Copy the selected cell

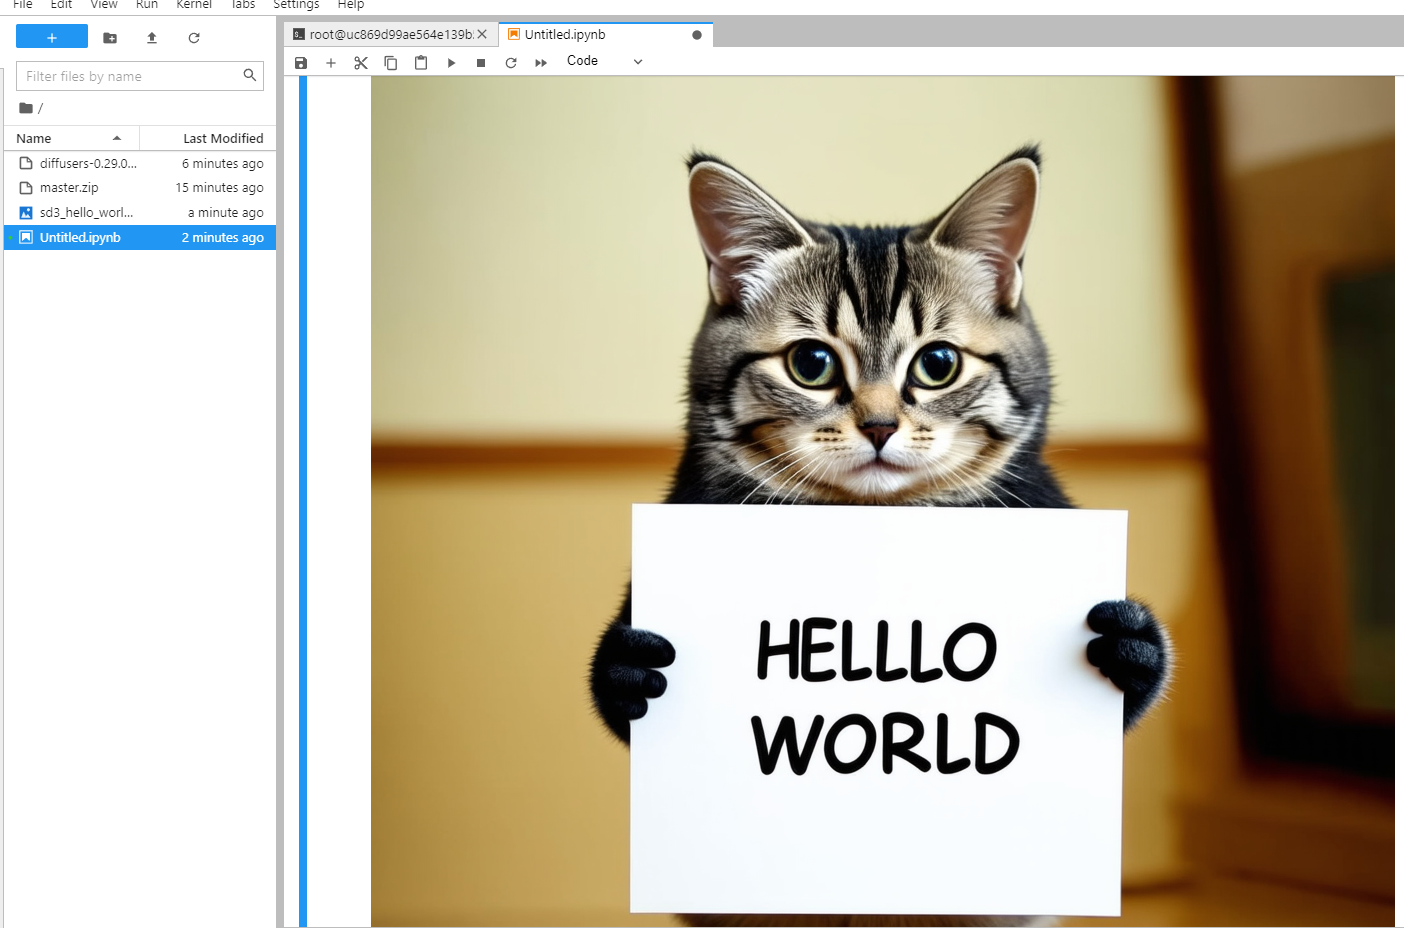[x=391, y=63]
